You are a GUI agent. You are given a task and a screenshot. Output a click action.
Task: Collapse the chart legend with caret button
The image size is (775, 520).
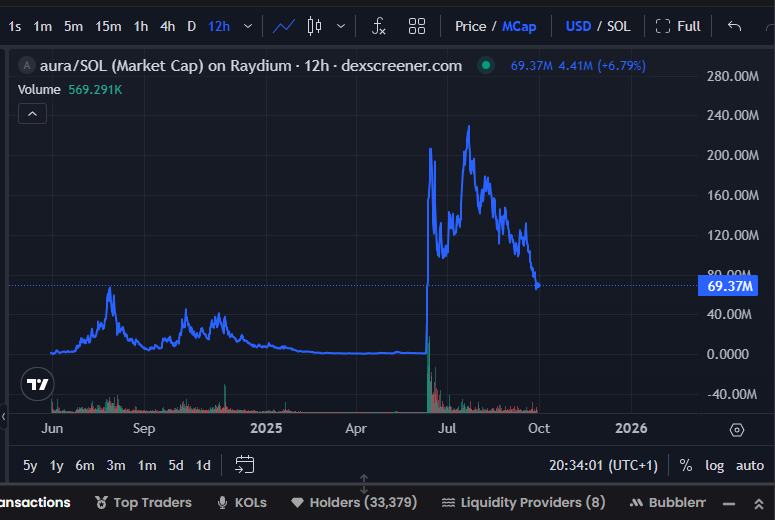point(33,114)
